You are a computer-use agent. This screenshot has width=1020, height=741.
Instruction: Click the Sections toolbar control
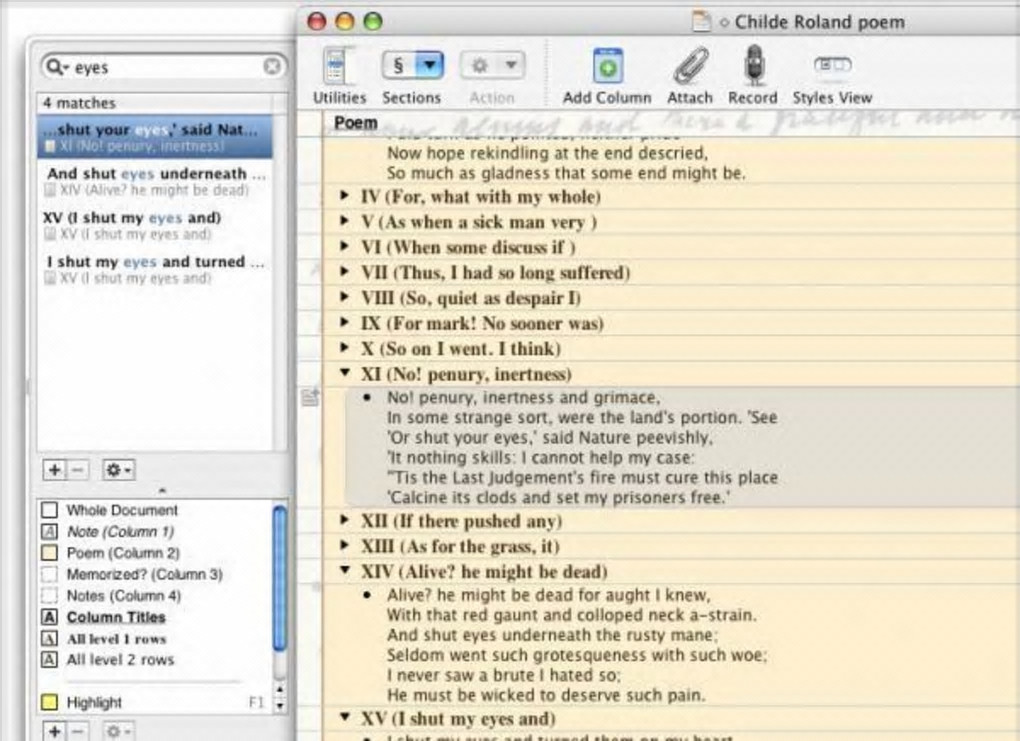(412, 66)
